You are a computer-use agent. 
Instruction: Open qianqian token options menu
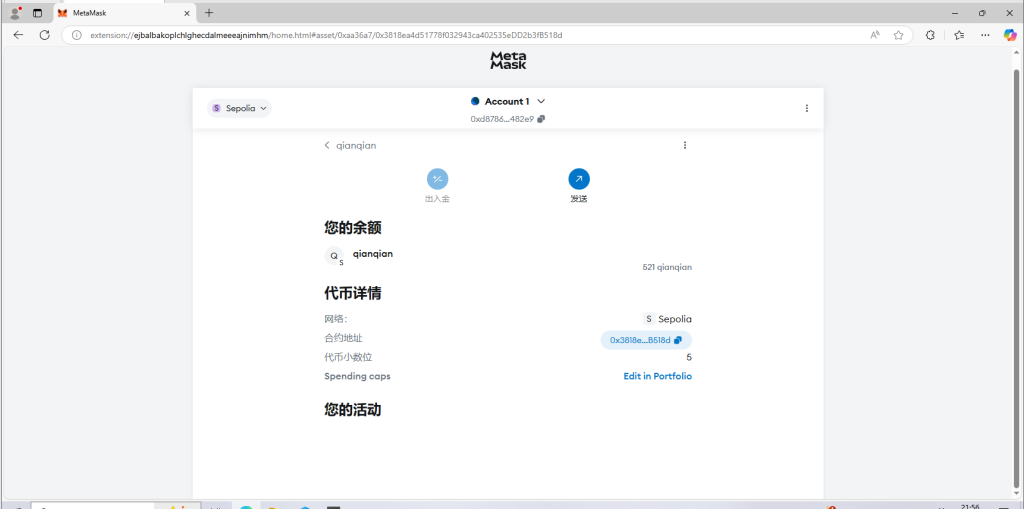pyautogui.click(x=685, y=145)
